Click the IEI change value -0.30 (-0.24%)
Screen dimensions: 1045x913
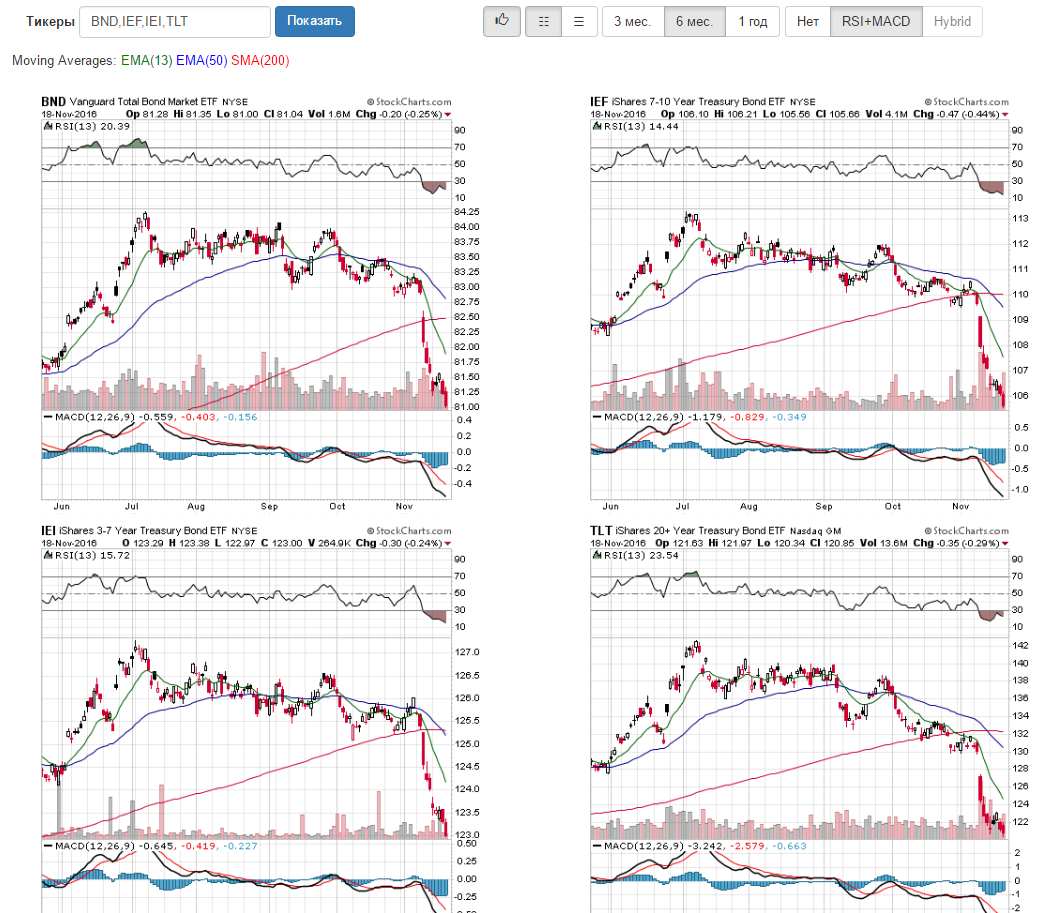pos(409,543)
